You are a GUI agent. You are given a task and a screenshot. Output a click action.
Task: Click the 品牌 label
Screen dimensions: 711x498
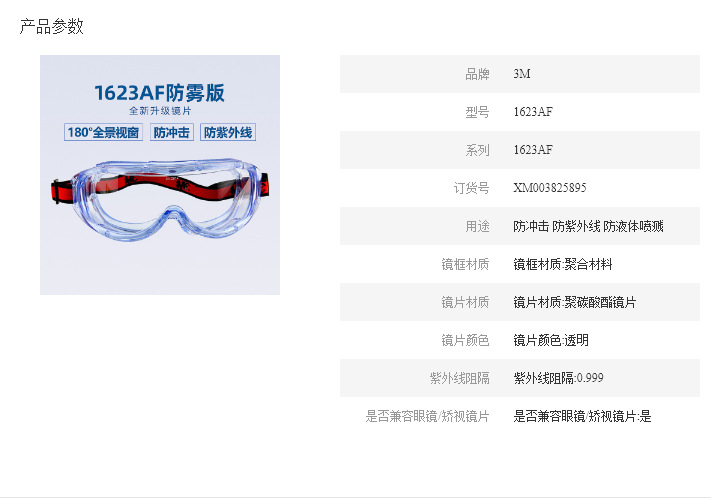click(x=477, y=74)
